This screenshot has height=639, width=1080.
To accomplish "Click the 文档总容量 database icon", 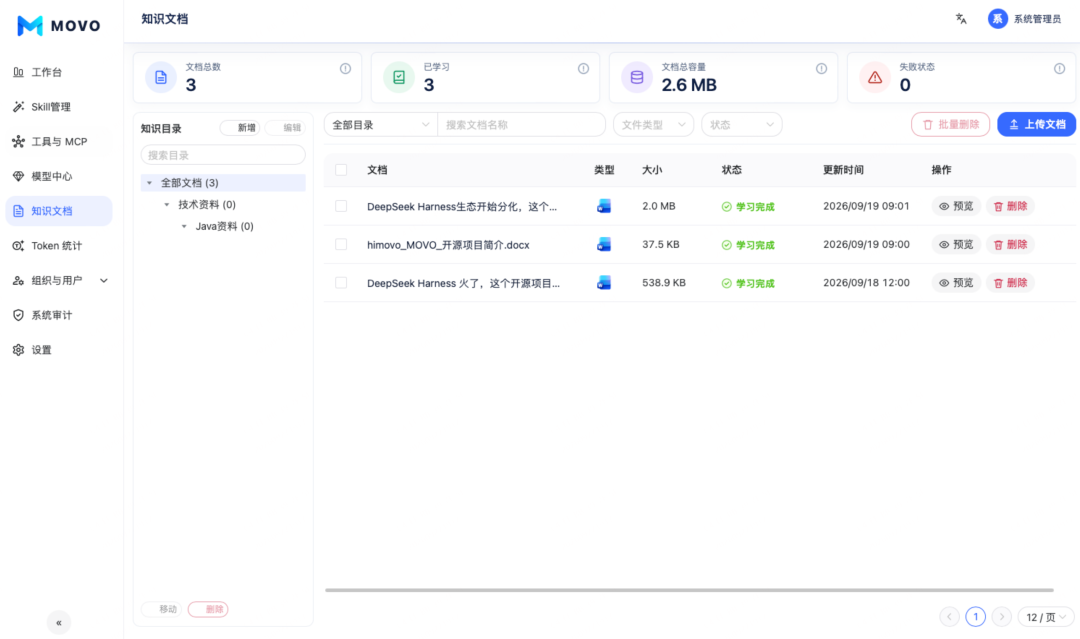I will pos(636,77).
